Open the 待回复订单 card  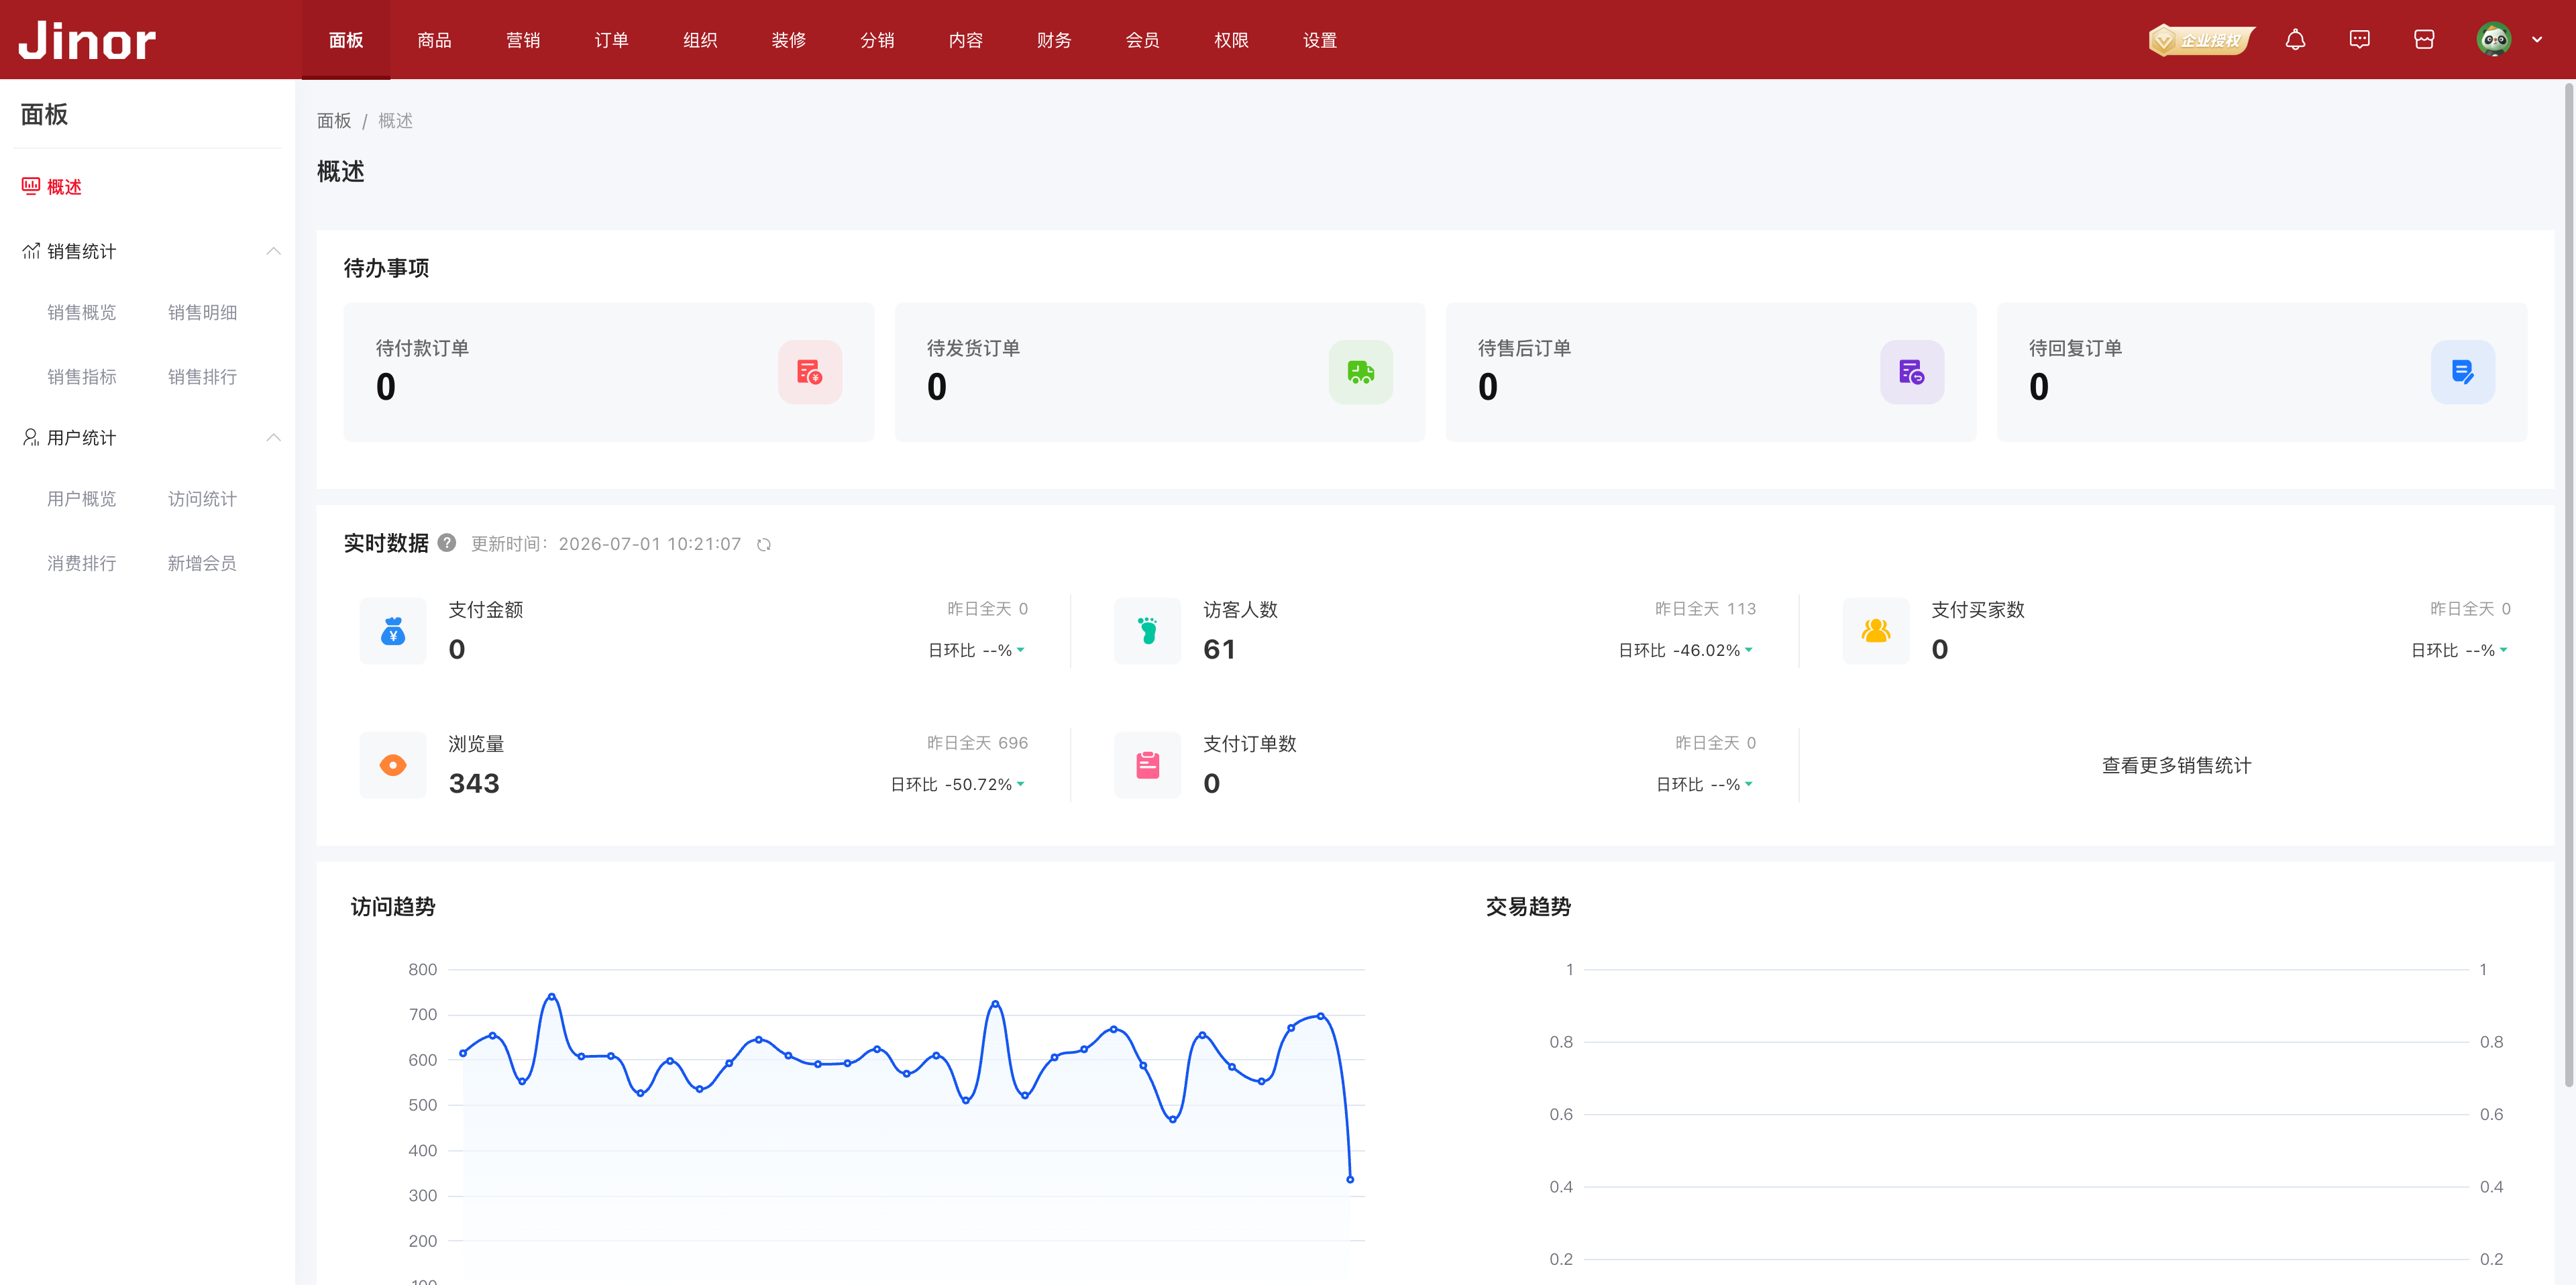pos(2262,372)
